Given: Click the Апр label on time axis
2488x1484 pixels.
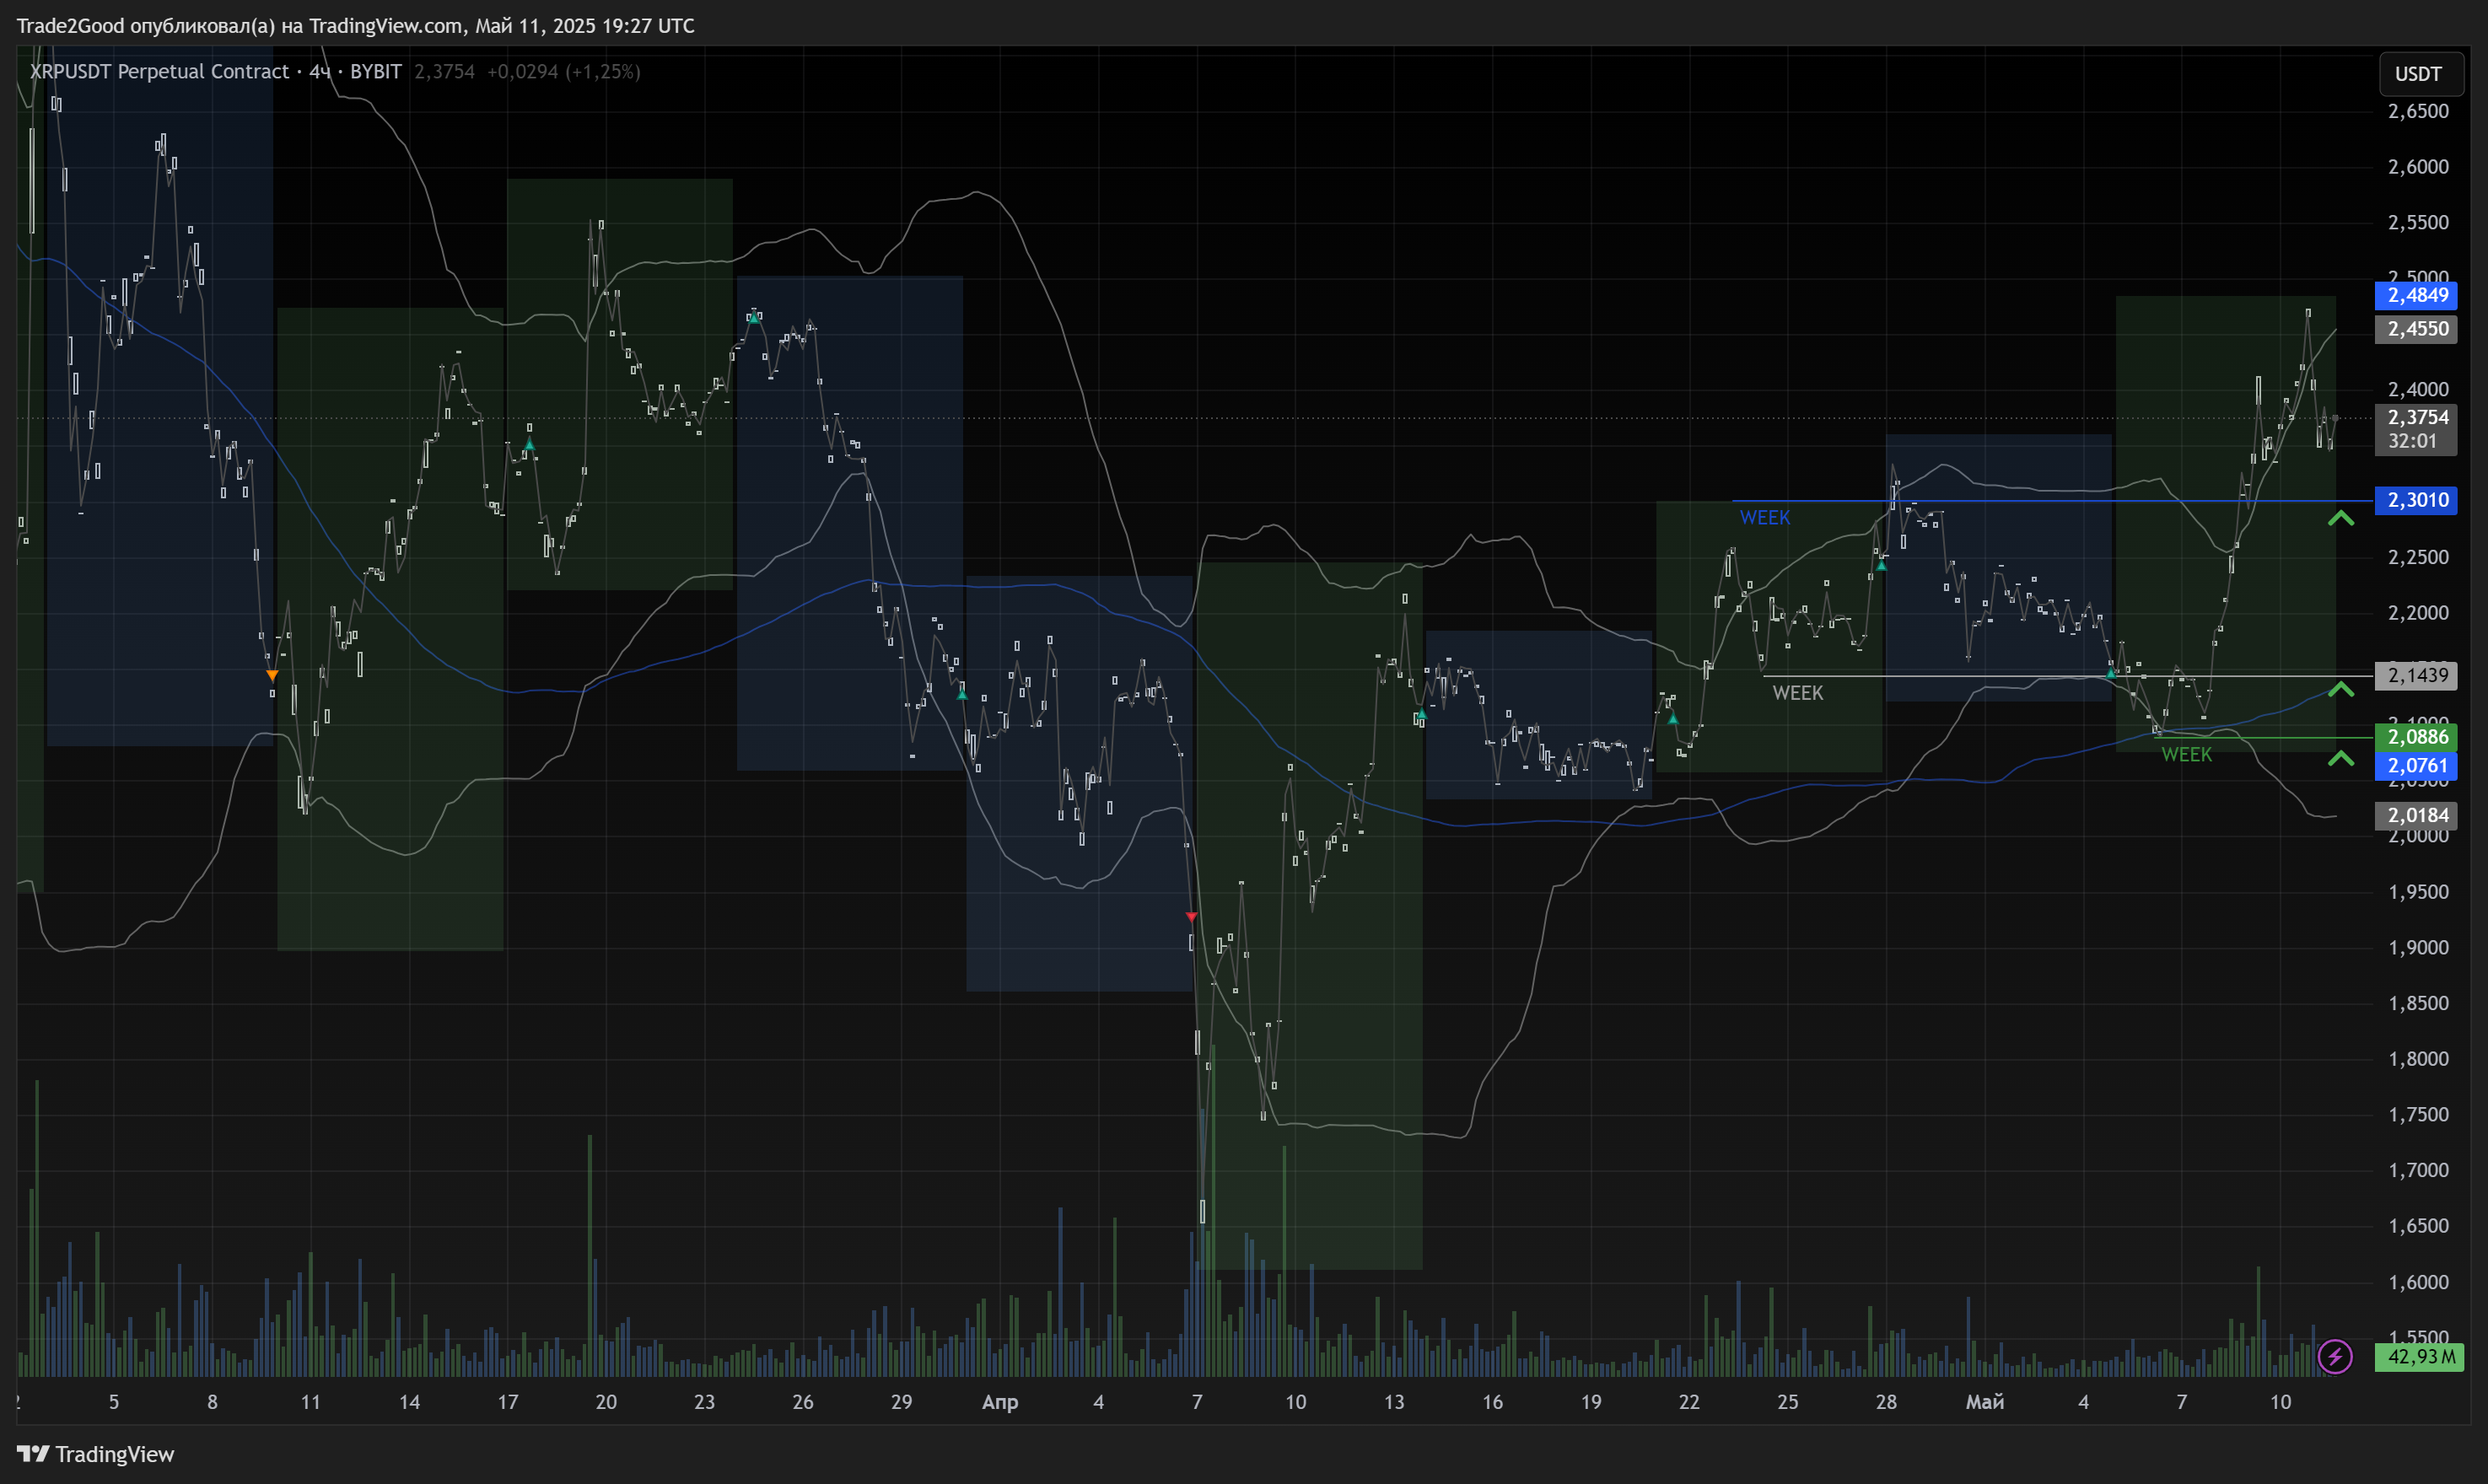Looking at the screenshot, I should (x=999, y=1402).
